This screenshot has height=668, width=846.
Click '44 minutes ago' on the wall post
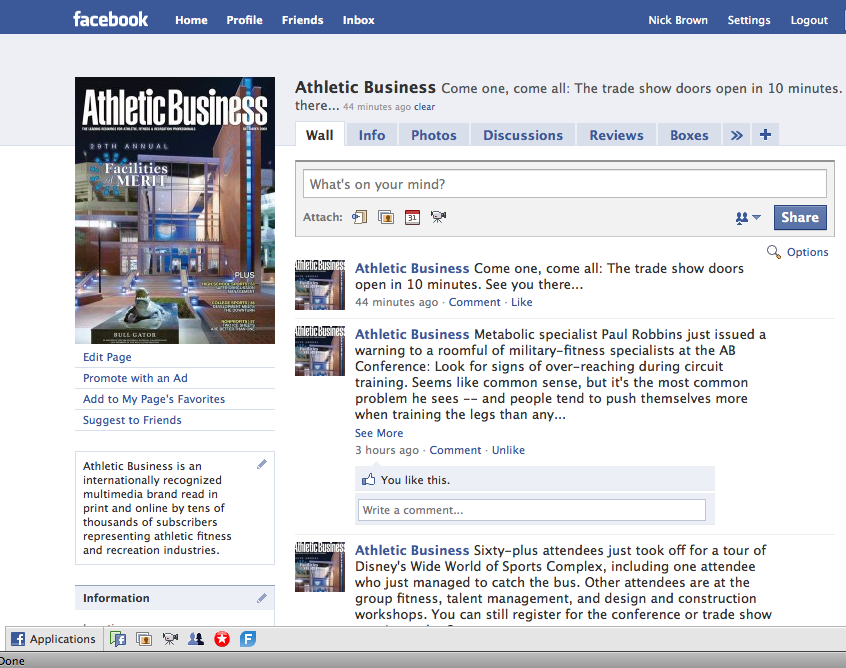coord(396,302)
